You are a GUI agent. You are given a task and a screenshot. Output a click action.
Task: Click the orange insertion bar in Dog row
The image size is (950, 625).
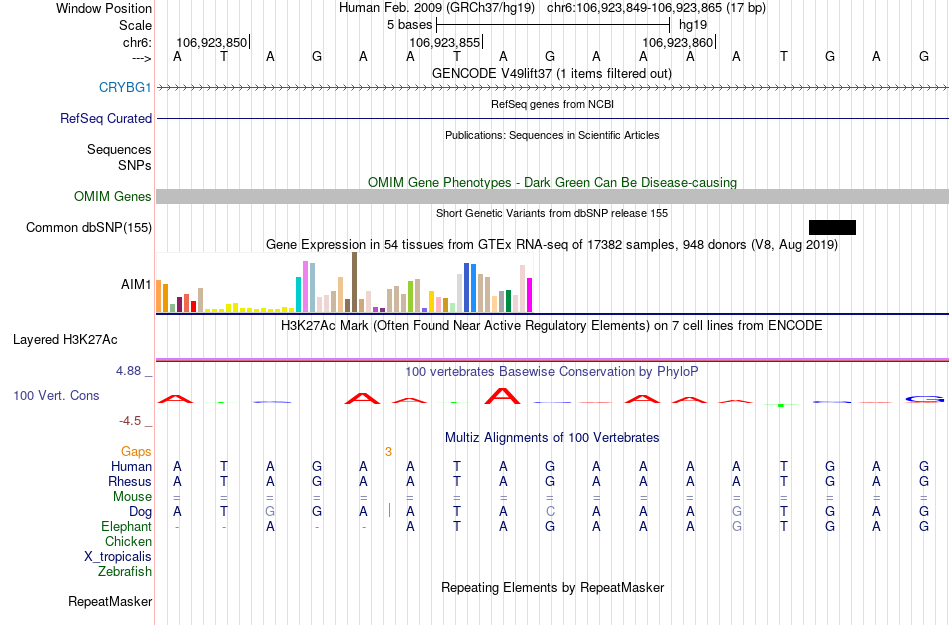coord(389,511)
